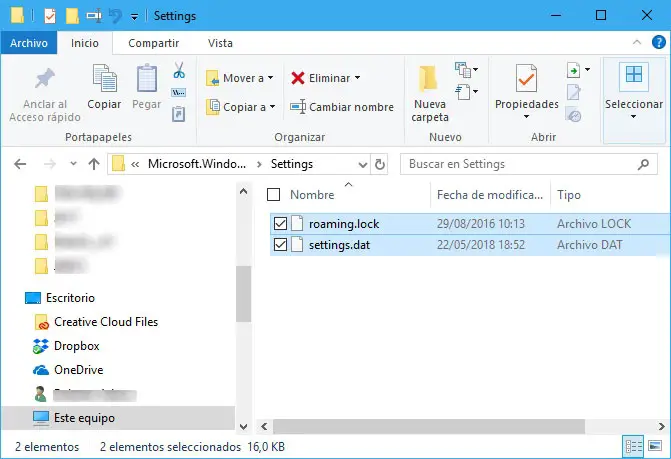
Task: Go back with the left arrow
Action: [20, 164]
